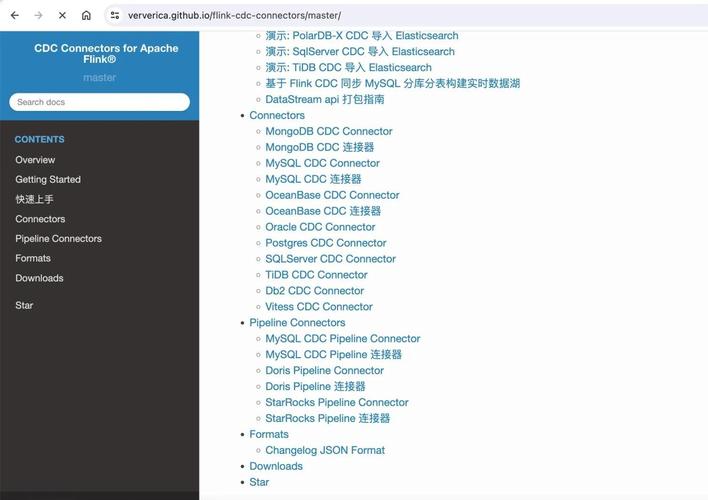Open Downloads link in main list
This screenshot has height=500, width=708.
point(276,466)
